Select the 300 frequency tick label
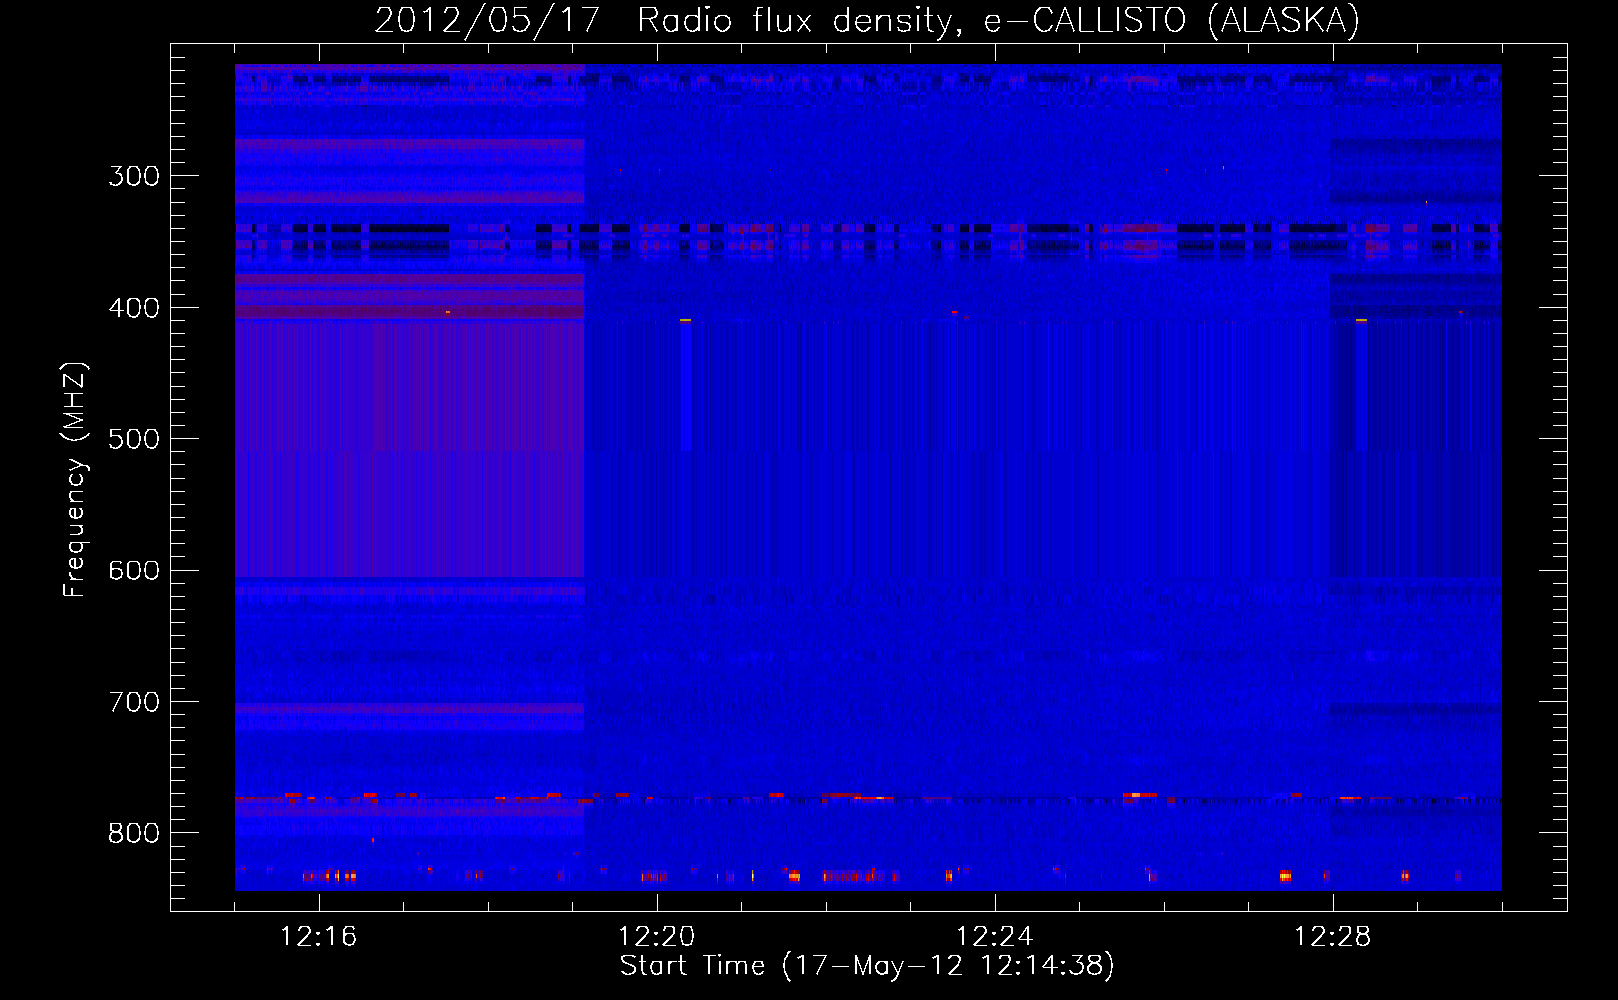 pyautogui.click(x=134, y=177)
